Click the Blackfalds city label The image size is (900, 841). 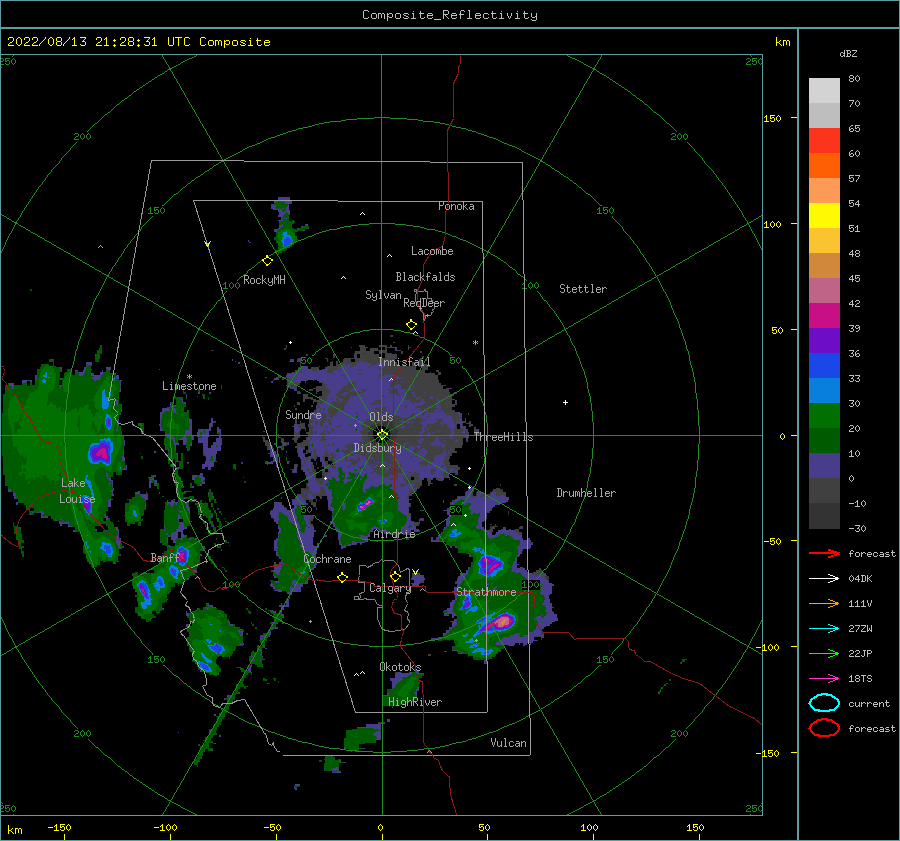point(425,277)
